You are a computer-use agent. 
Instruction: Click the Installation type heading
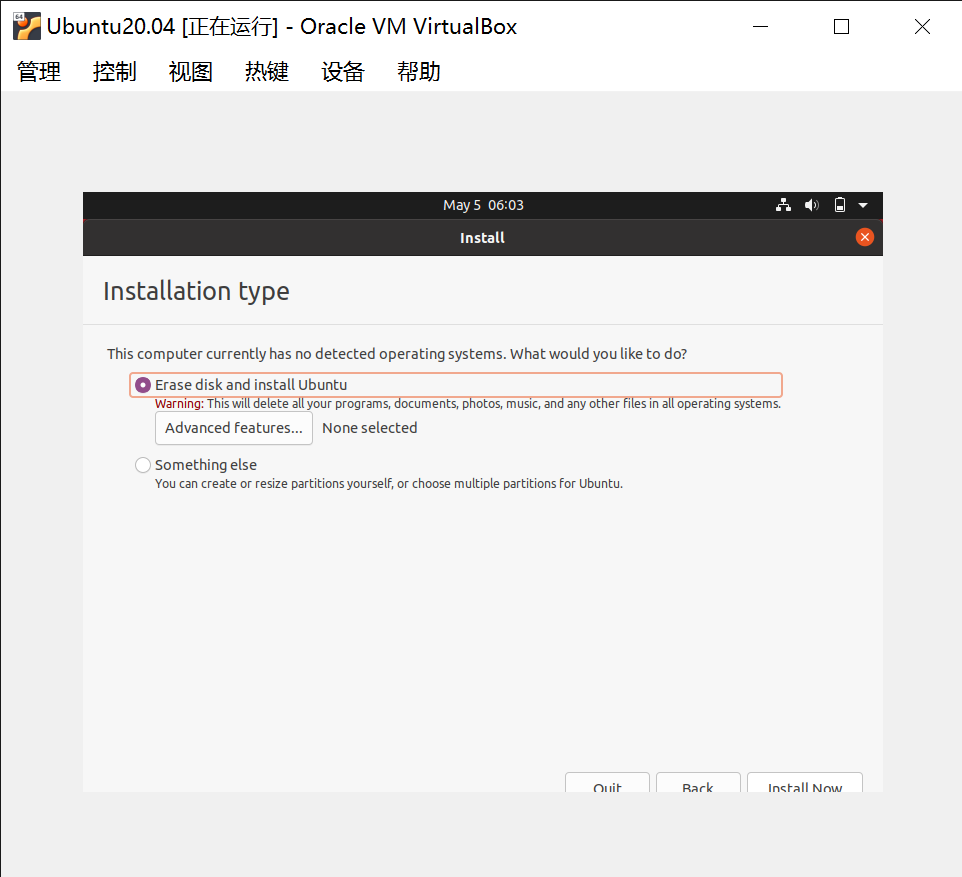coord(196,291)
